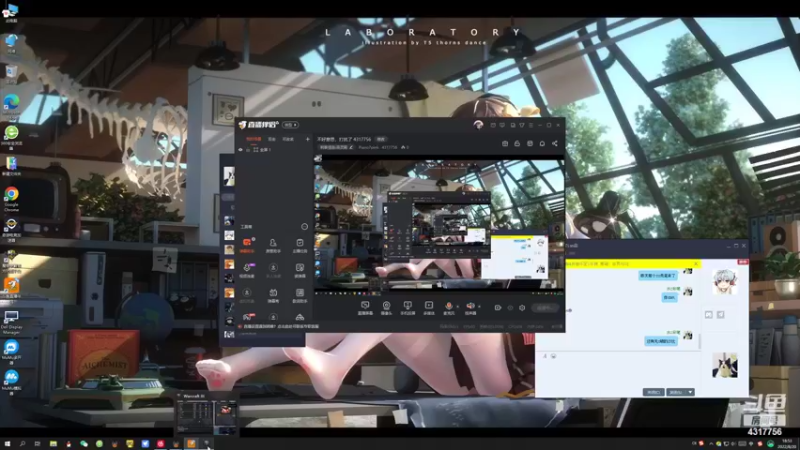This screenshot has width=800, height=450.
Task: Mute the speaker in streaming toolbar
Action: point(470,306)
